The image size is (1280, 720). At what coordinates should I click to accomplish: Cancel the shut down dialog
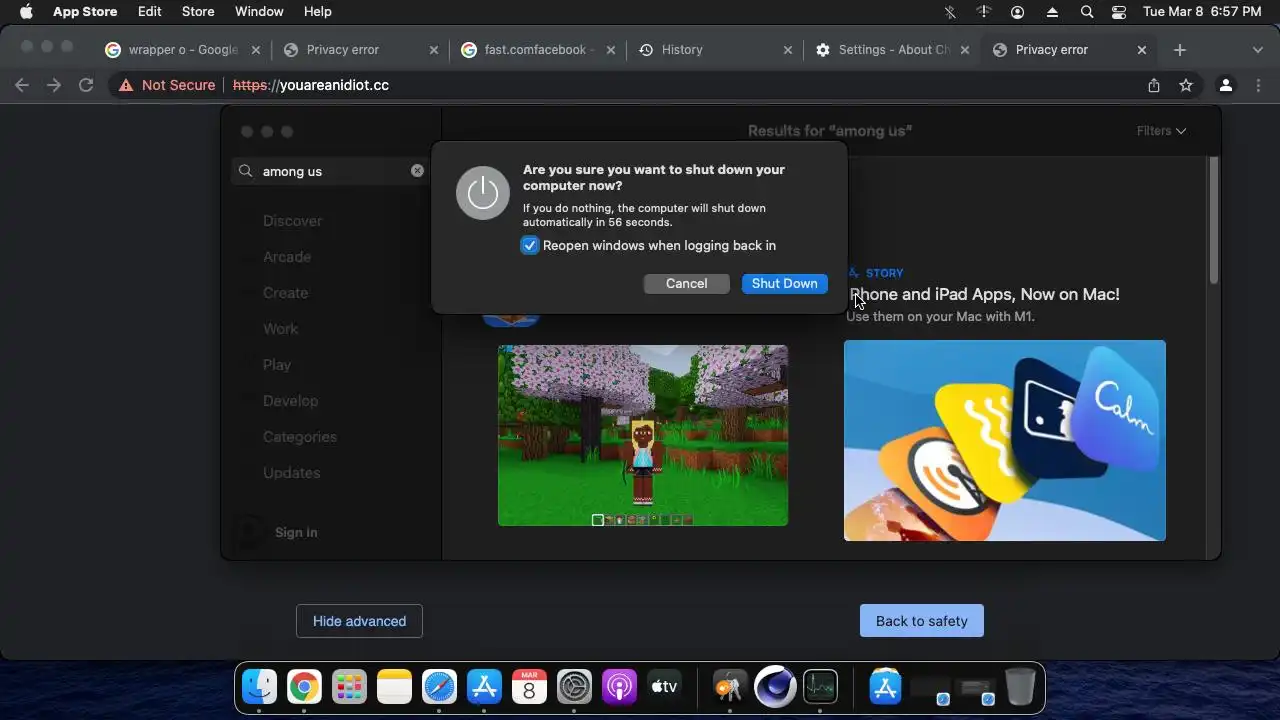[686, 283]
